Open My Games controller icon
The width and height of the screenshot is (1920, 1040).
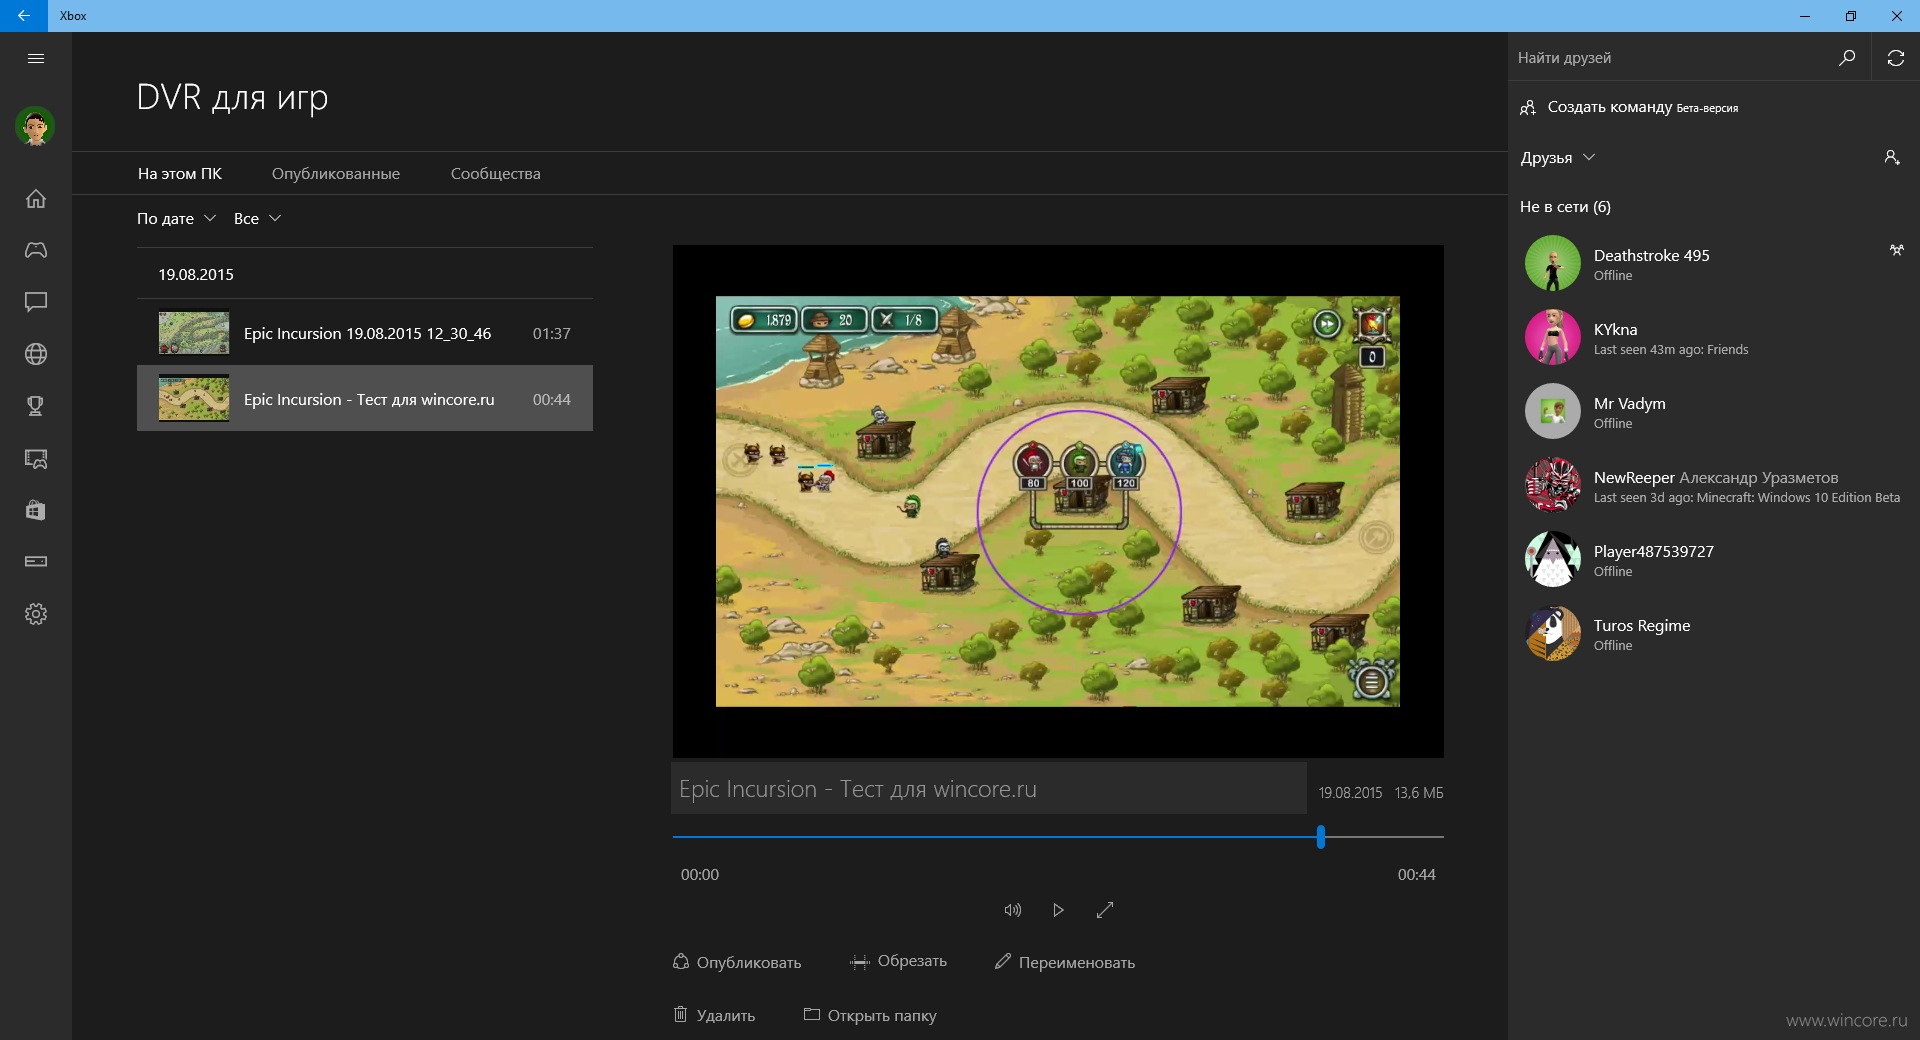pos(36,250)
